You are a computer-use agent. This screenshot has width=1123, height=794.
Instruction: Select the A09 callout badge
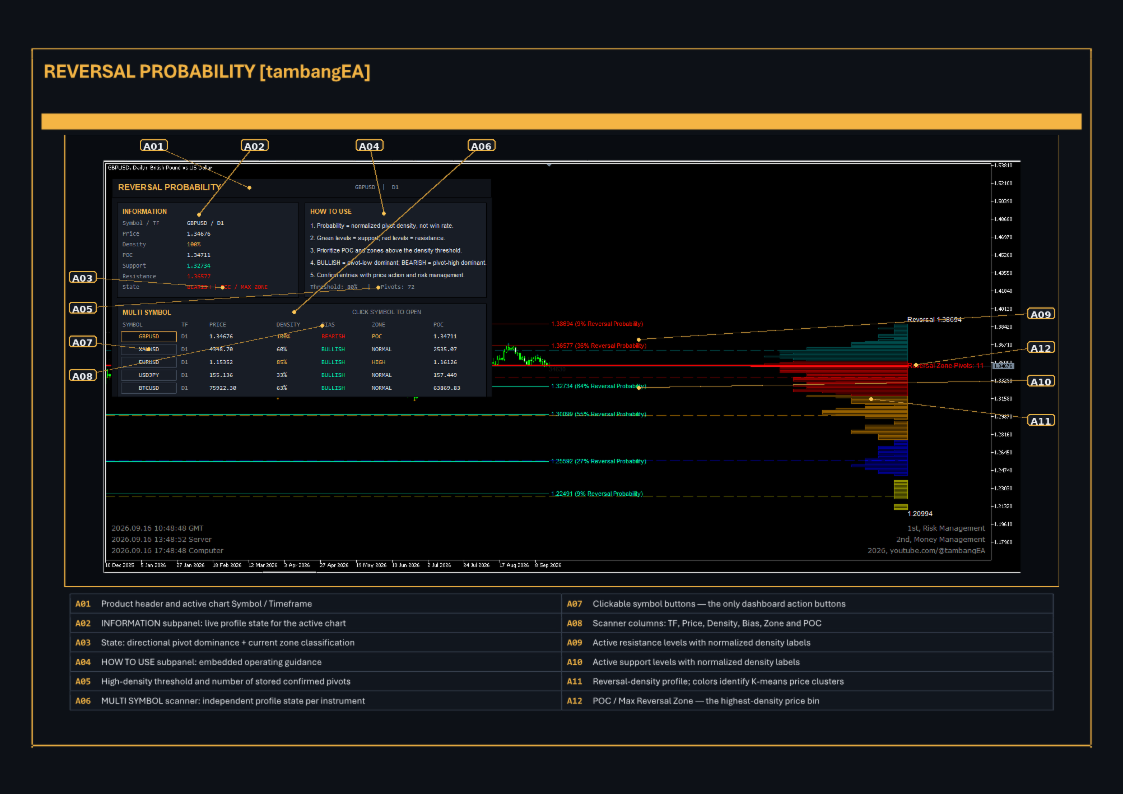1041,314
